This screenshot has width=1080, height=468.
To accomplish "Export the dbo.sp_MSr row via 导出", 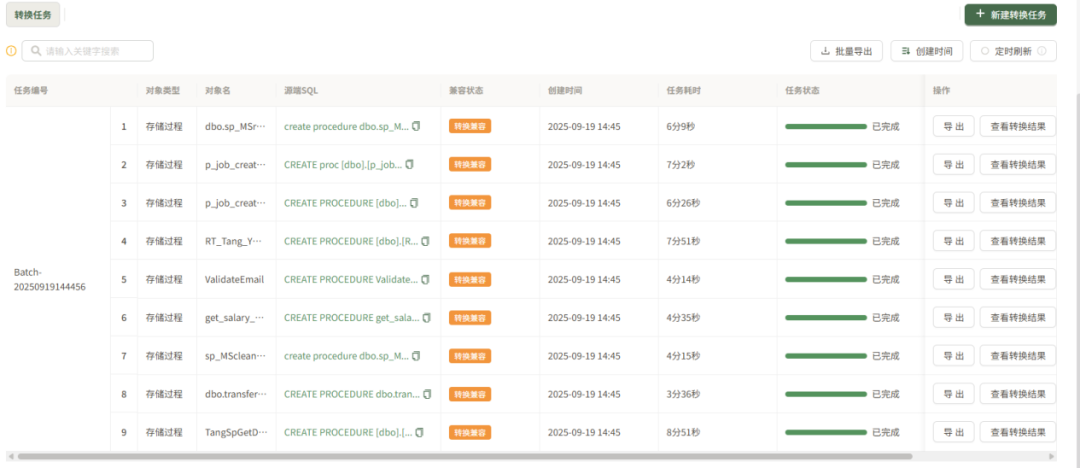I will pos(953,127).
